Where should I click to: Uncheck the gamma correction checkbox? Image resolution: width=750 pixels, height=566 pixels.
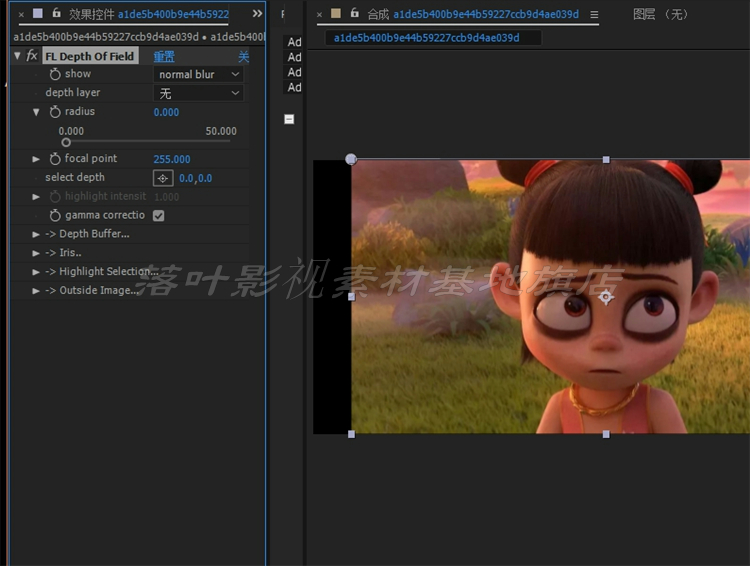point(159,216)
